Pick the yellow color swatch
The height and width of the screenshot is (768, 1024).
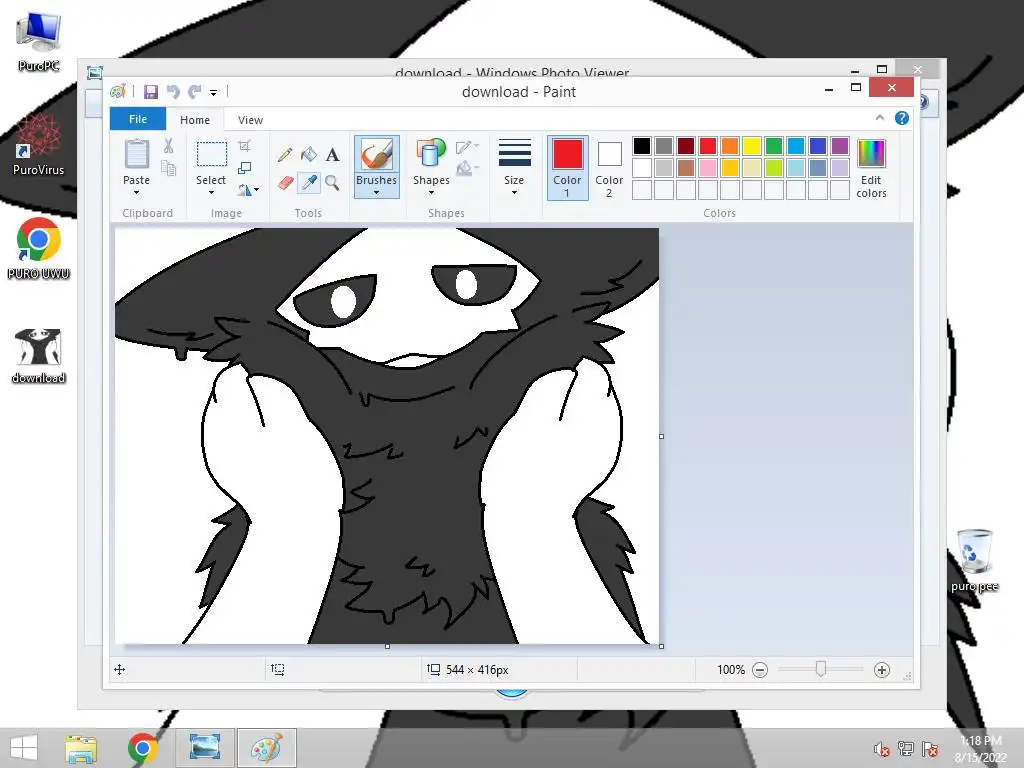coord(752,146)
